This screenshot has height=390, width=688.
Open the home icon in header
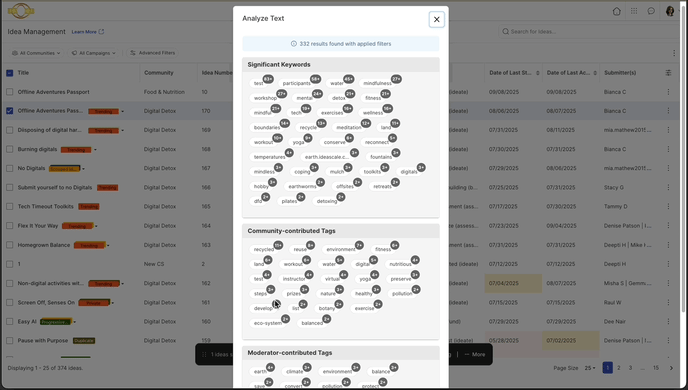616,11
